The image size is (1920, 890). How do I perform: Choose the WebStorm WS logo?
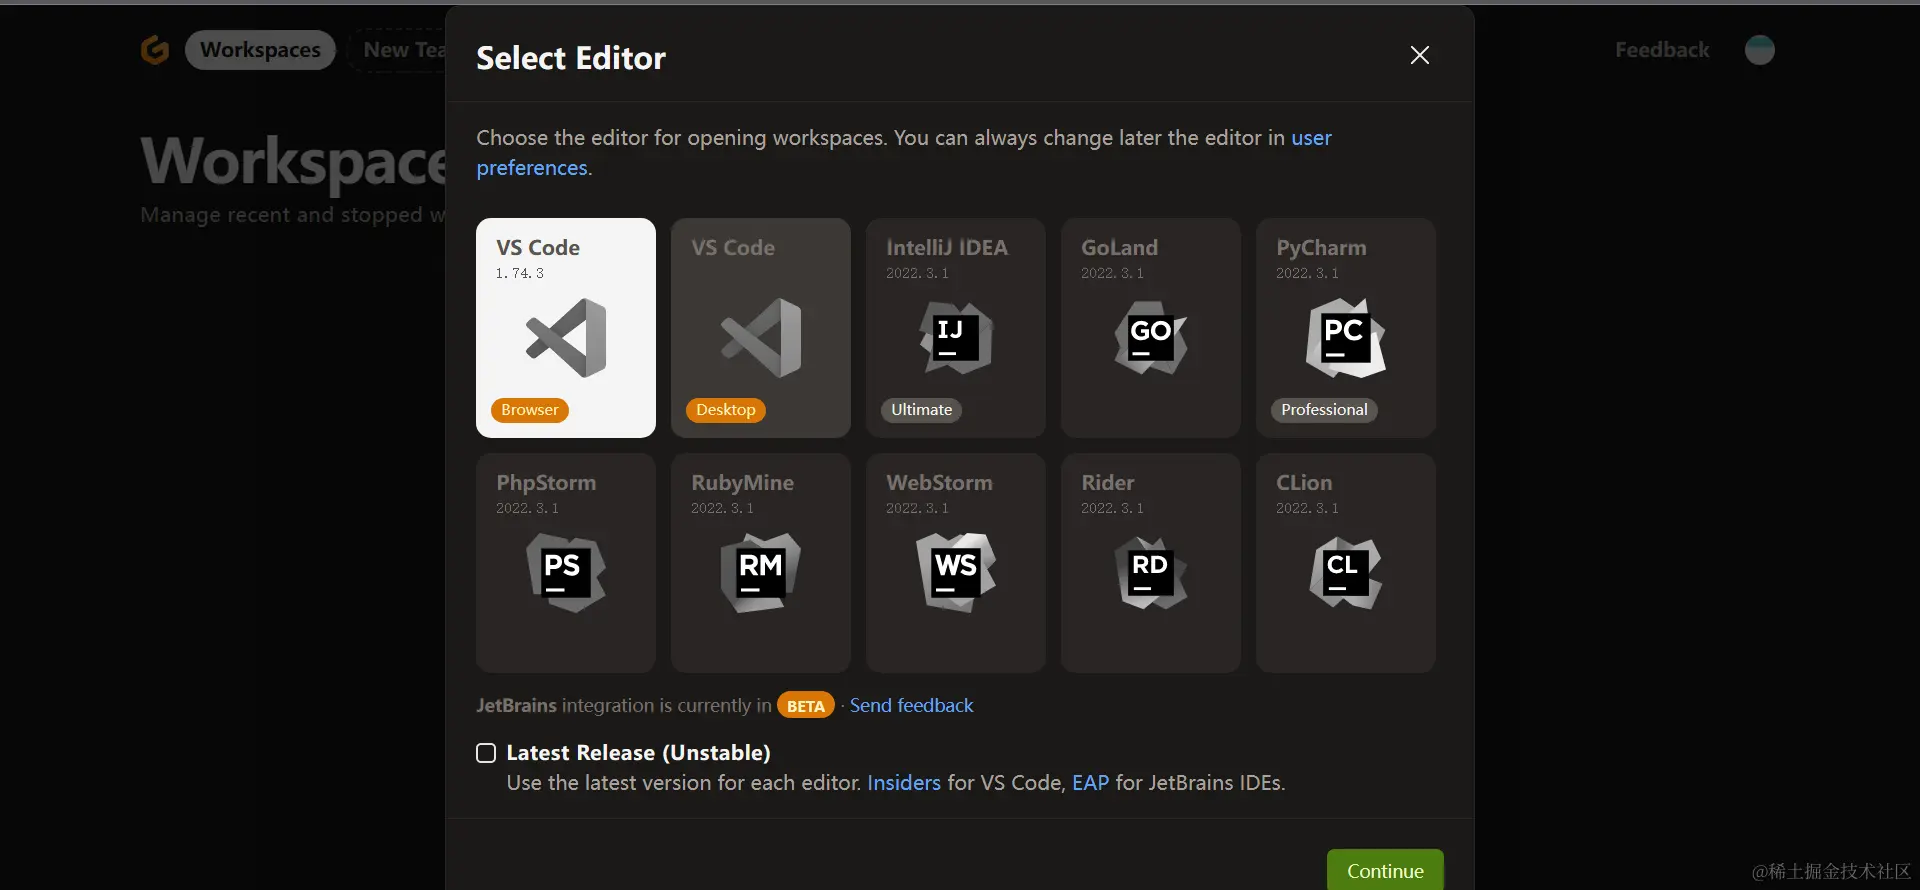pyautogui.click(x=956, y=573)
